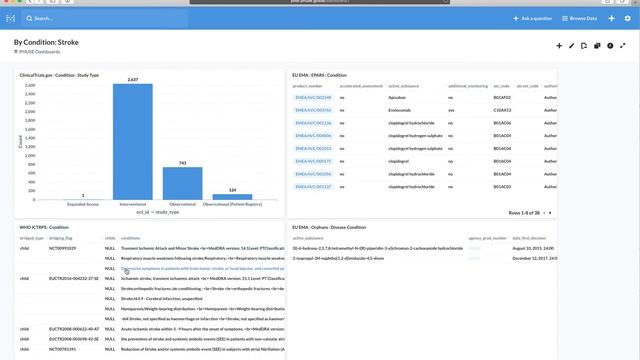
Task: Click the Acute ischemic stroke within 3-9 hours row
Action: tap(203, 329)
